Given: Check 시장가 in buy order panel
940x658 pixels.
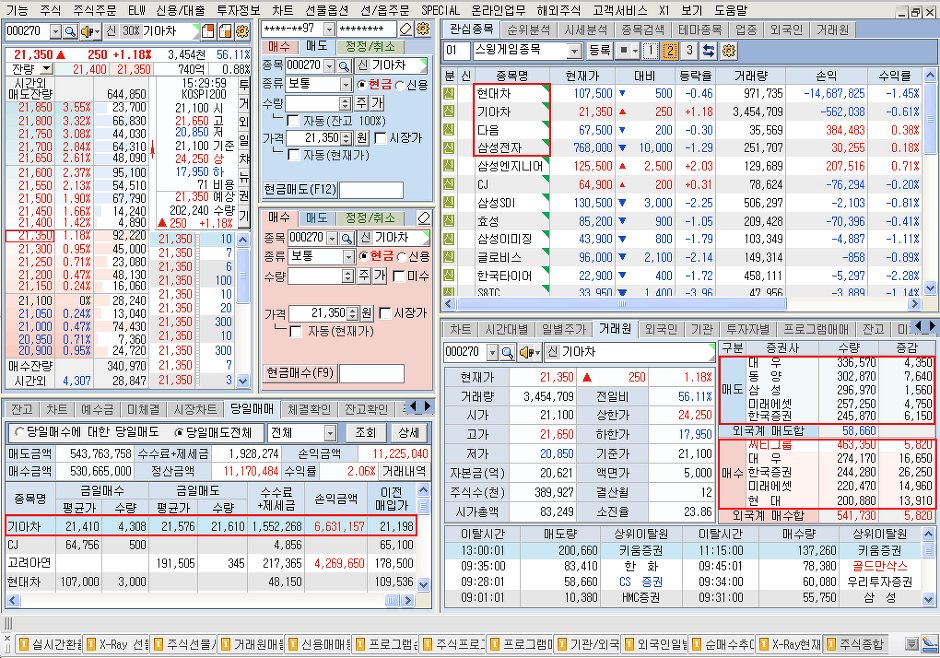Looking at the screenshot, I should point(385,313).
